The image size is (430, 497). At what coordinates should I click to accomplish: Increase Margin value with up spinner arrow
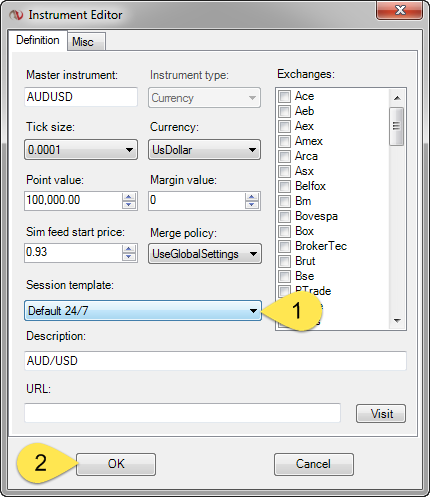252,197
